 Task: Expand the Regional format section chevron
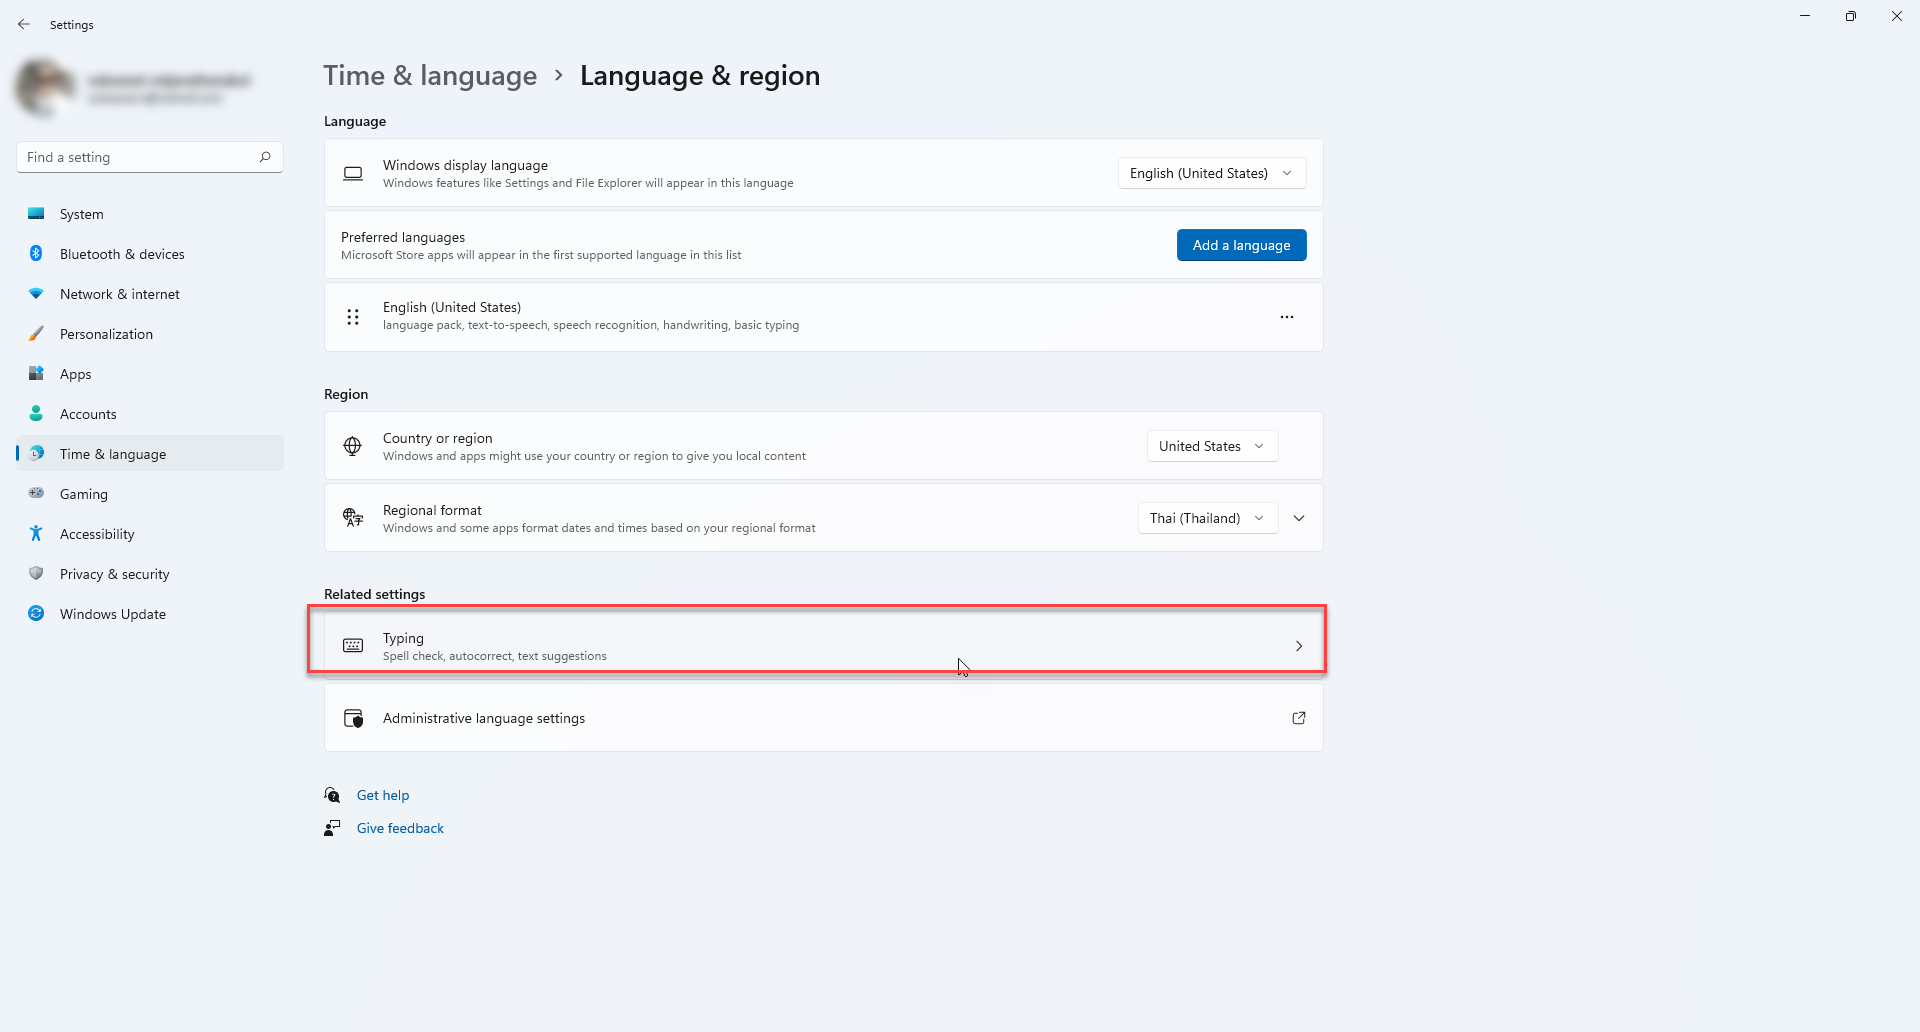click(1299, 518)
